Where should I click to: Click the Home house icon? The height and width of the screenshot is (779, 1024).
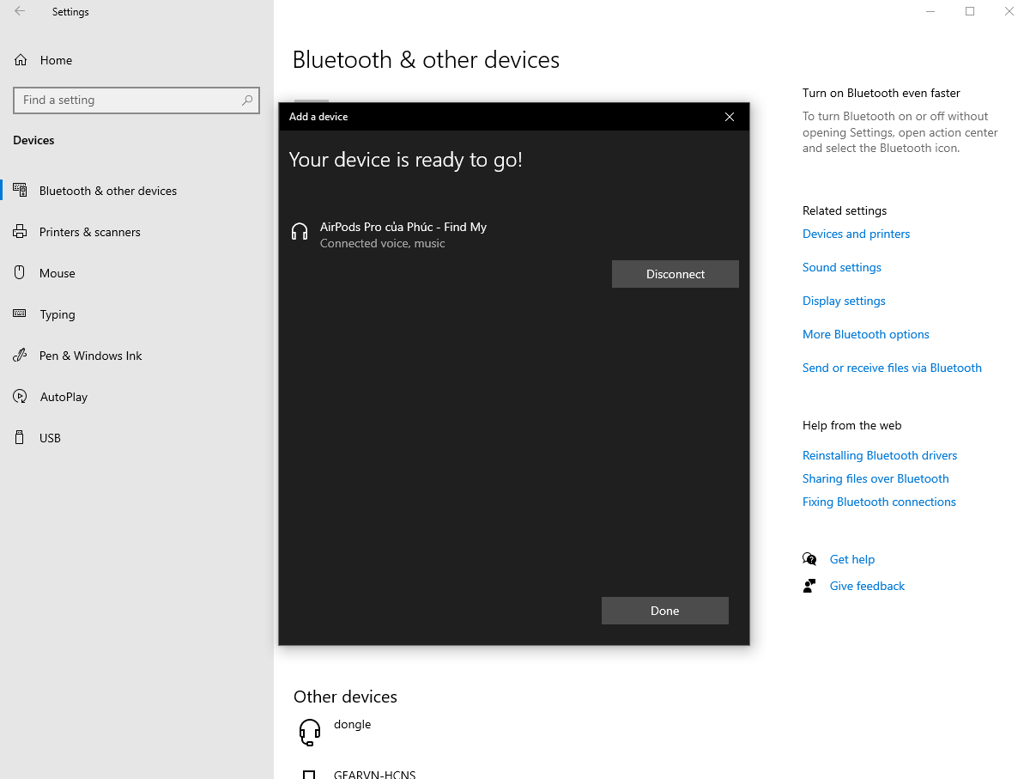pyautogui.click(x=21, y=60)
